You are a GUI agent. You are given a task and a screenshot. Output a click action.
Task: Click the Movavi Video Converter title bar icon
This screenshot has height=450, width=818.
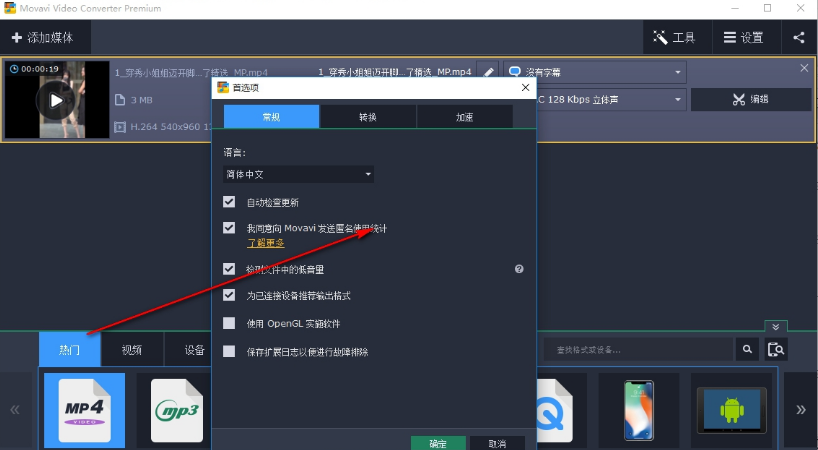point(10,8)
